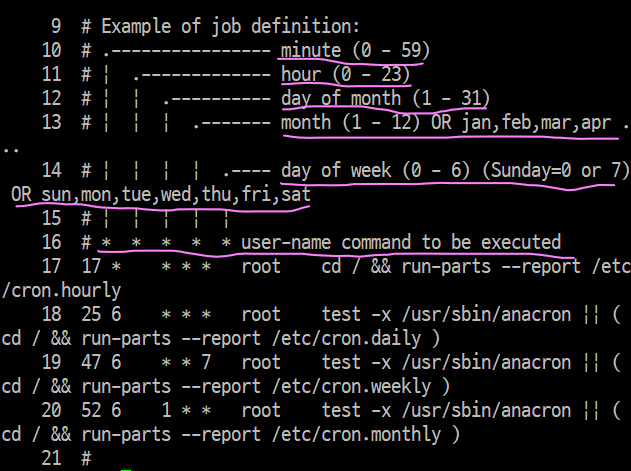Click line number 15
The width and height of the screenshot is (631, 471).
point(52,219)
